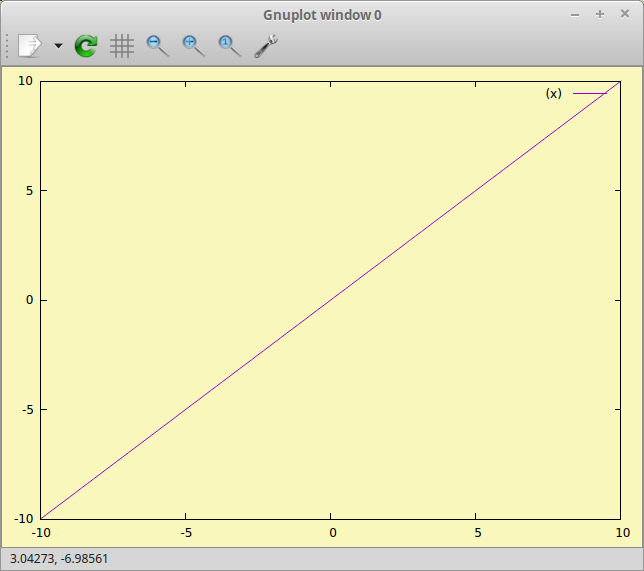The height and width of the screenshot is (571, 644).
Task: Toggle the (x) legend entry label
Action: (x=553, y=93)
